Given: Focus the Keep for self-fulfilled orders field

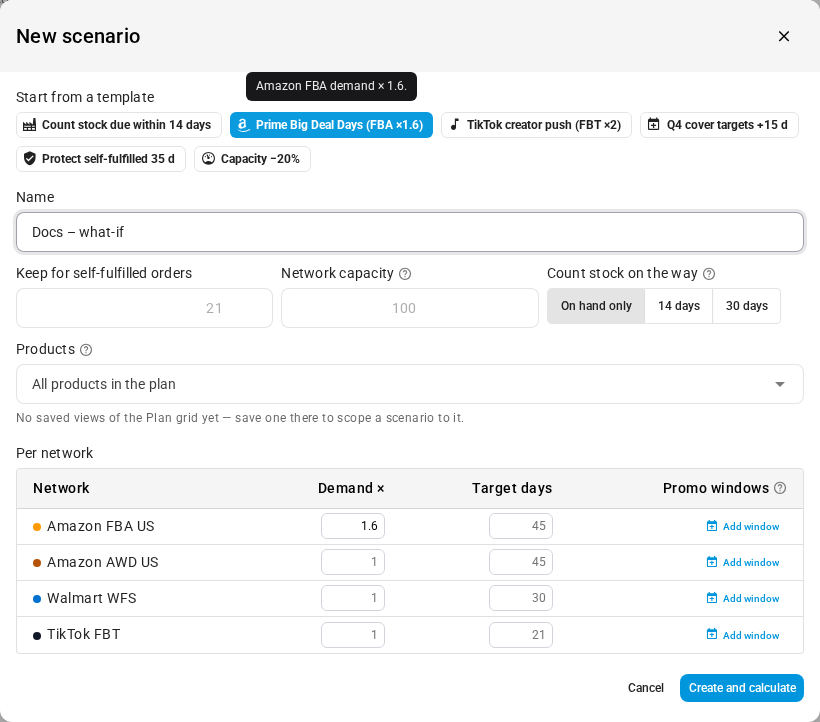Looking at the screenshot, I should click(144, 308).
